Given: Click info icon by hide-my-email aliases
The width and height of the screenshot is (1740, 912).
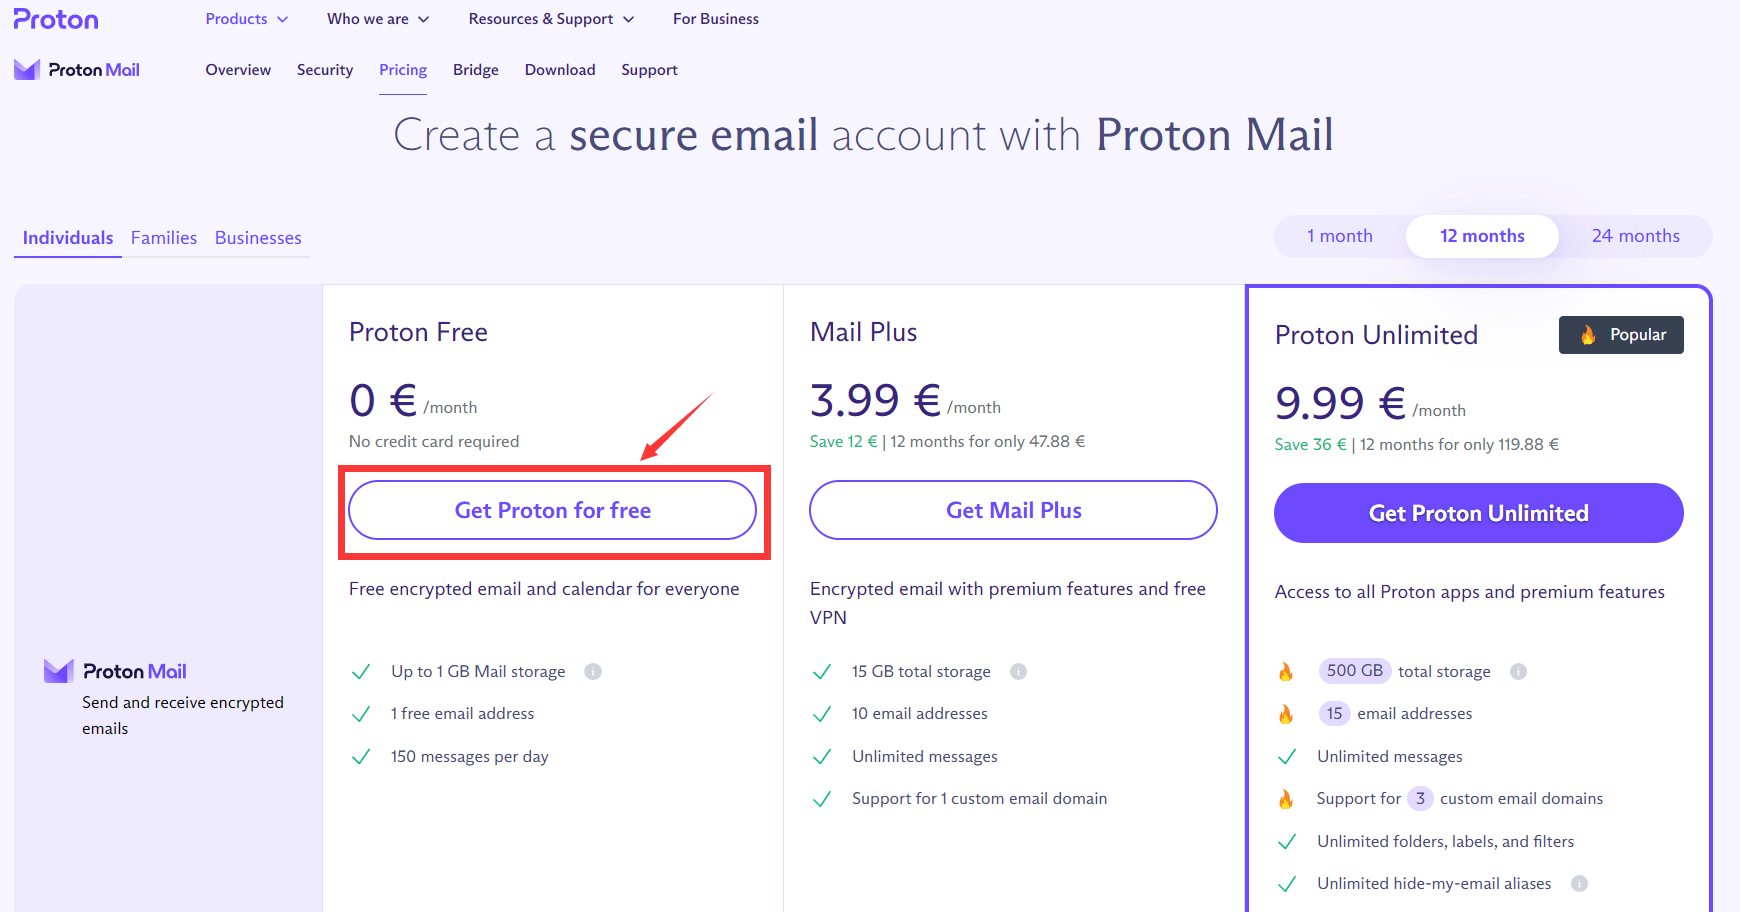Looking at the screenshot, I should pyautogui.click(x=1579, y=884).
